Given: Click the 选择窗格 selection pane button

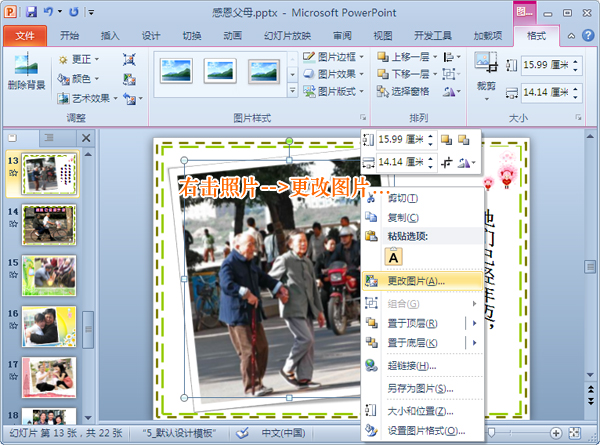Looking at the screenshot, I should click(403, 91).
